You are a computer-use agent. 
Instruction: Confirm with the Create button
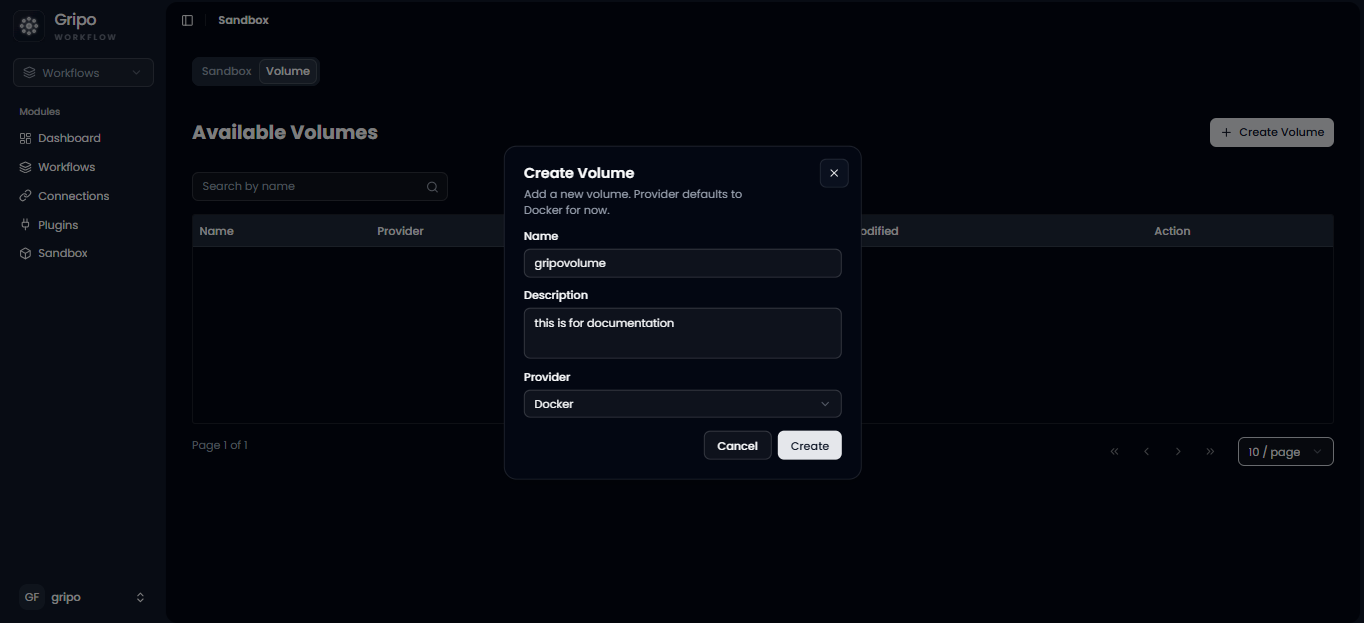[810, 446]
